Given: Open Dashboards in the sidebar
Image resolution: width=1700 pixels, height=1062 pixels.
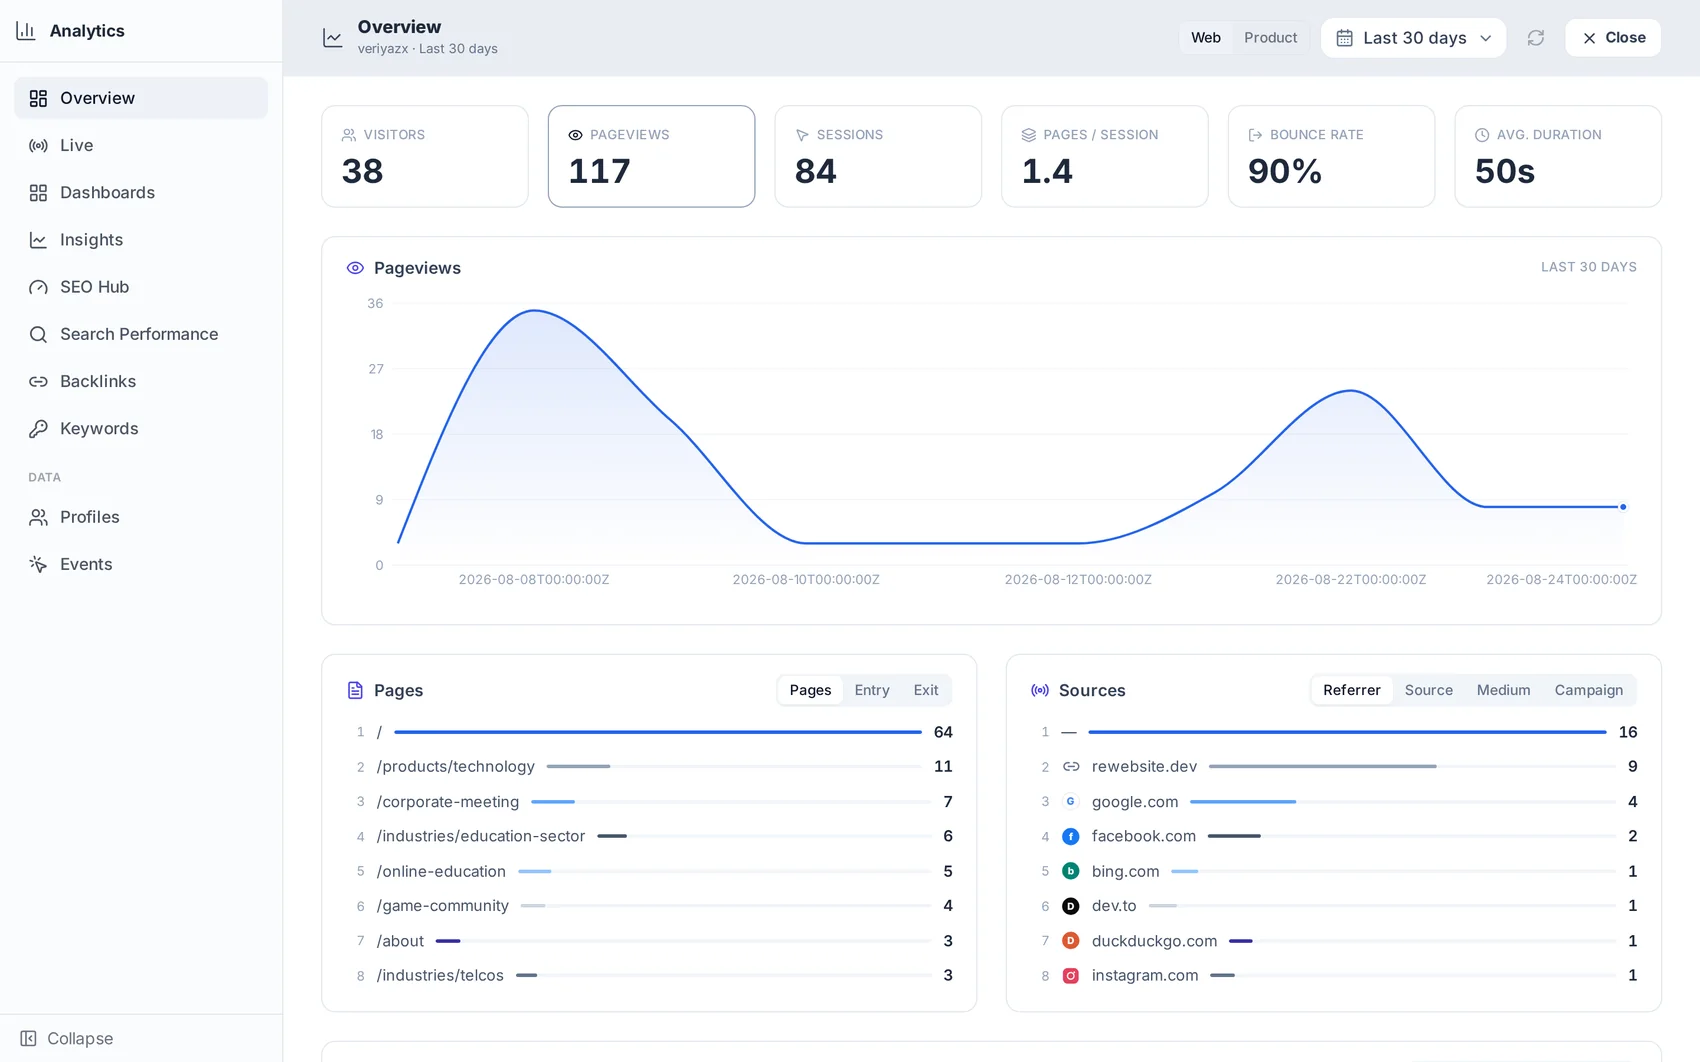Looking at the screenshot, I should coord(141,192).
